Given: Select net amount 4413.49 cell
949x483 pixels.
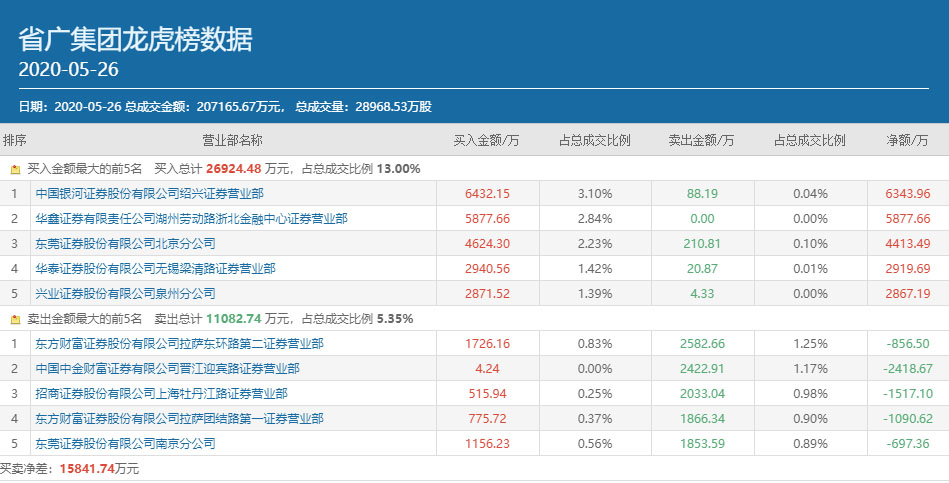Looking at the screenshot, I should [x=908, y=244].
